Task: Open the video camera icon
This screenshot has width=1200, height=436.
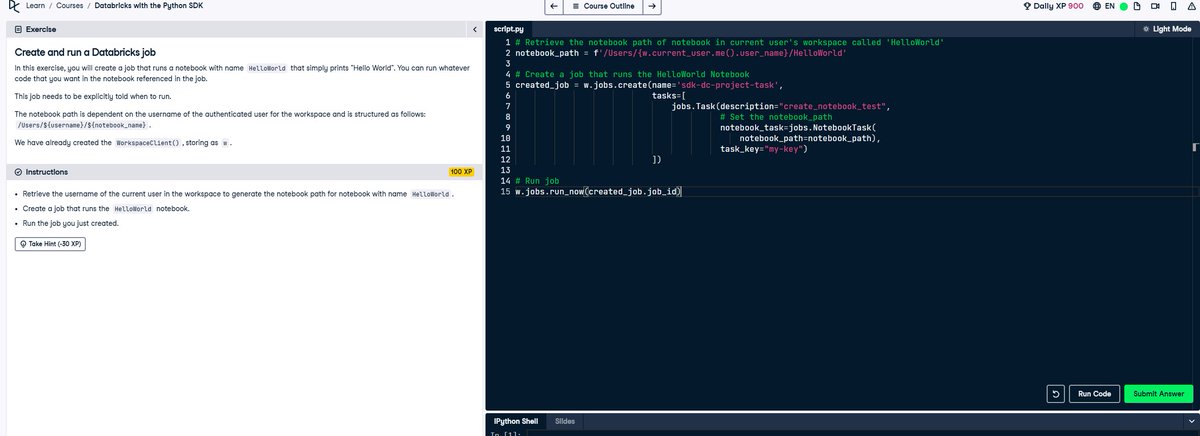Action: point(1157,7)
